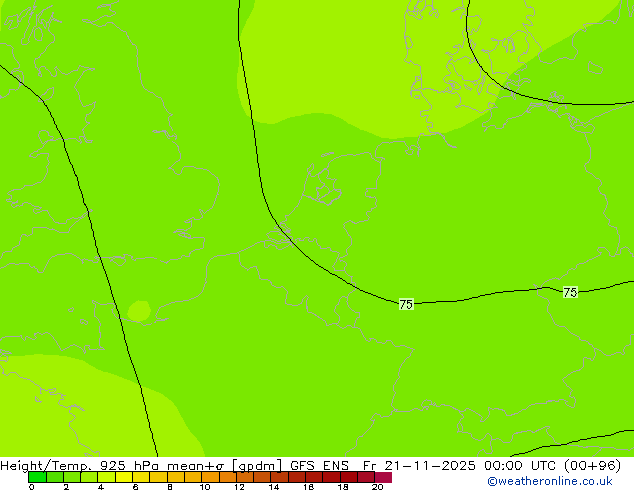Click the '925 hPa' level text
Viewport: 634px width, 490px height.
pyautogui.click(x=129, y=465)
